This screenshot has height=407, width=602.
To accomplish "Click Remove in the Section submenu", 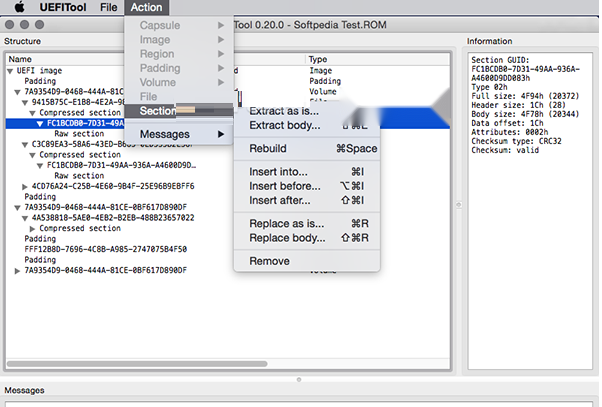I will pos(270,261).
